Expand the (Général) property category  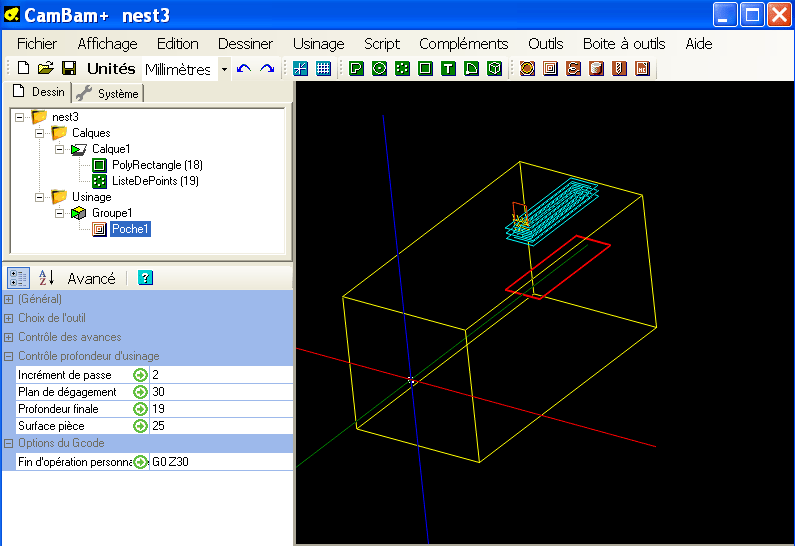tap(9, 300)
